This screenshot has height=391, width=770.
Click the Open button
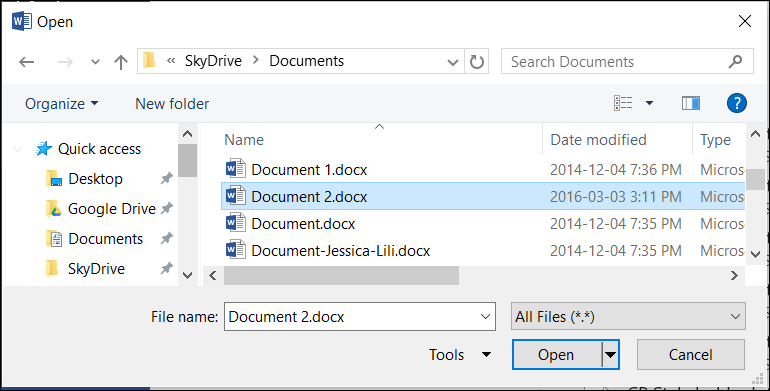click(556, 355)
